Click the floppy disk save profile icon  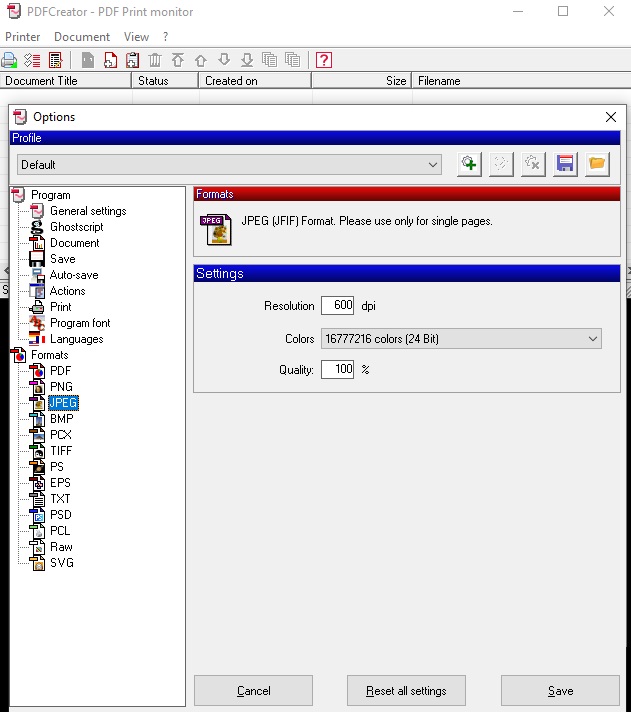coord(565,164)
